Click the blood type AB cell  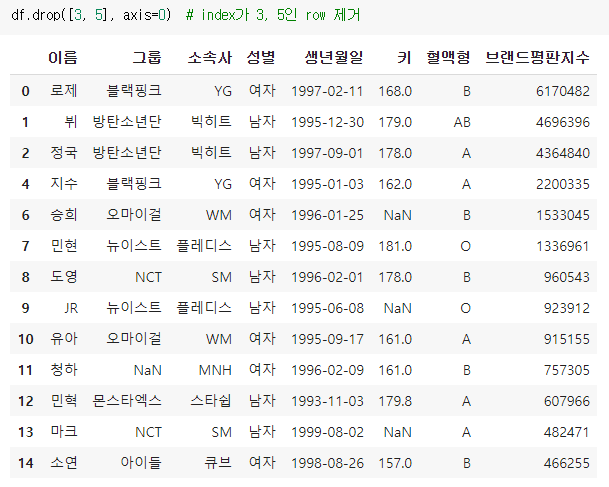coord(462,122)
